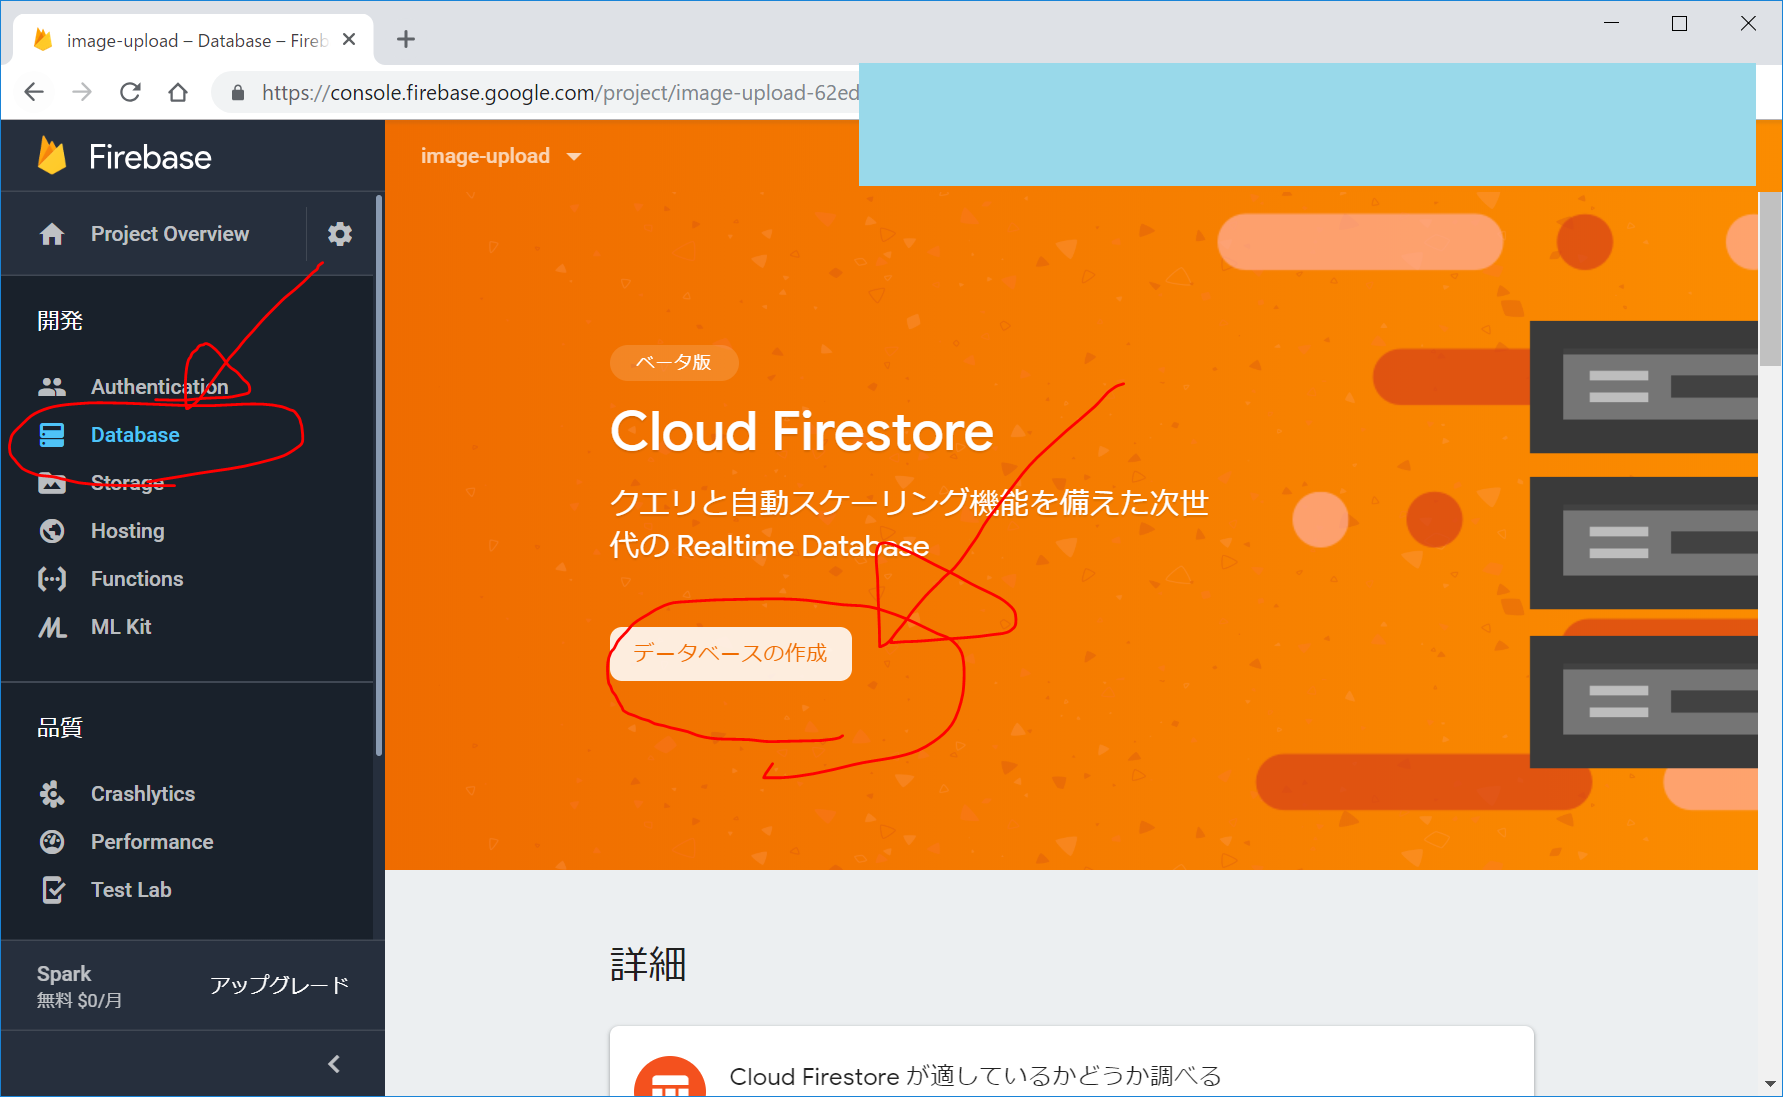
Task: Click the Crashlytics icon
Action: coord(52,794)
